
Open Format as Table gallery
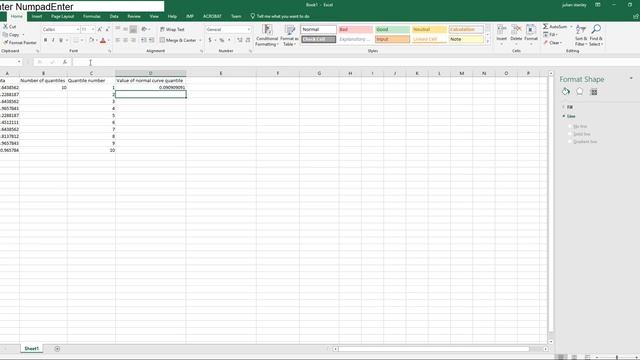[x=289, y=35]
